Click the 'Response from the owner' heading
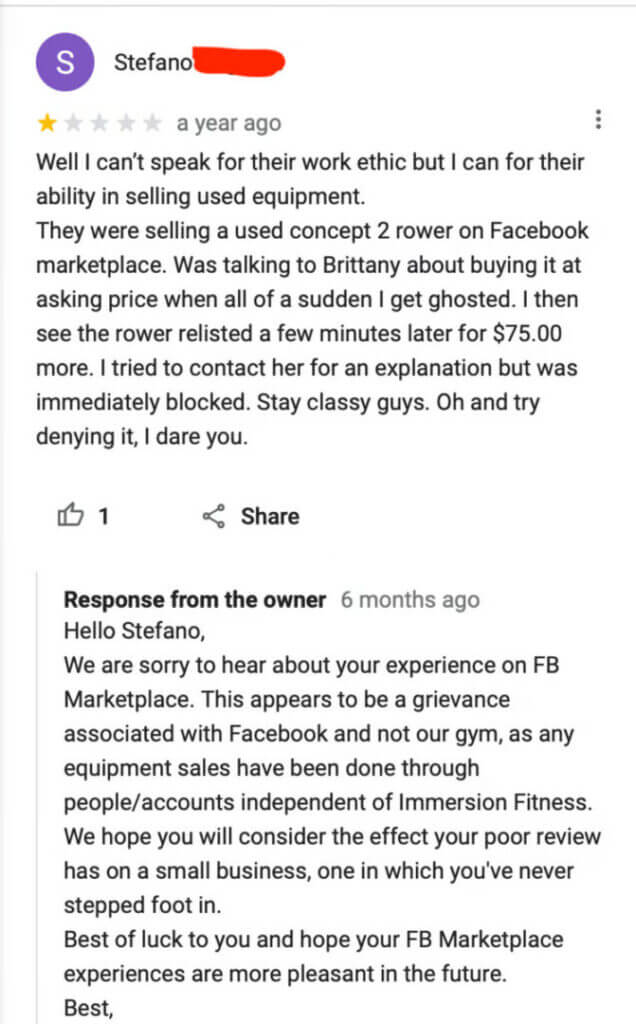This screenshot has height=1024, width=636. tap(195, 600)
